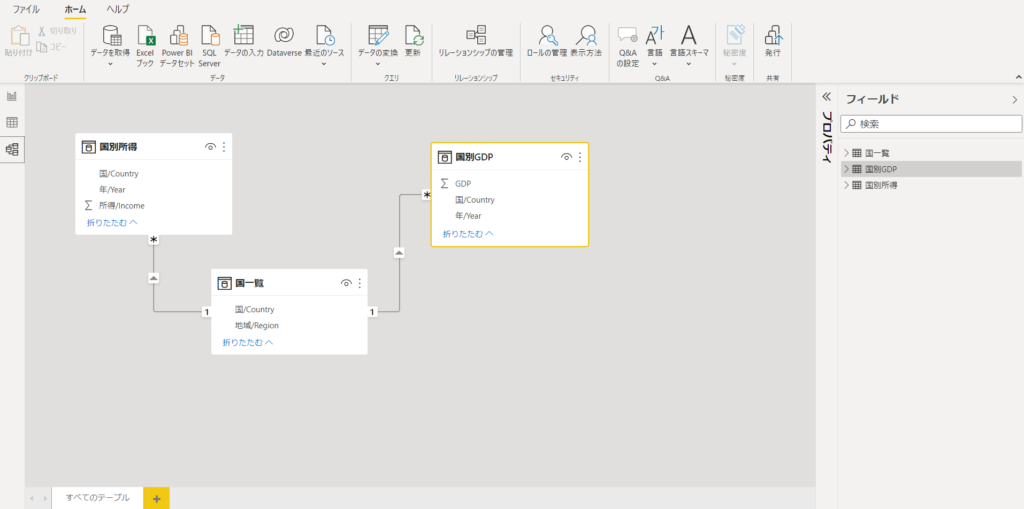Click the relationship arrow near 国別GDP
This screenshot has height=509, width=1024.
[x=399, y=252]
